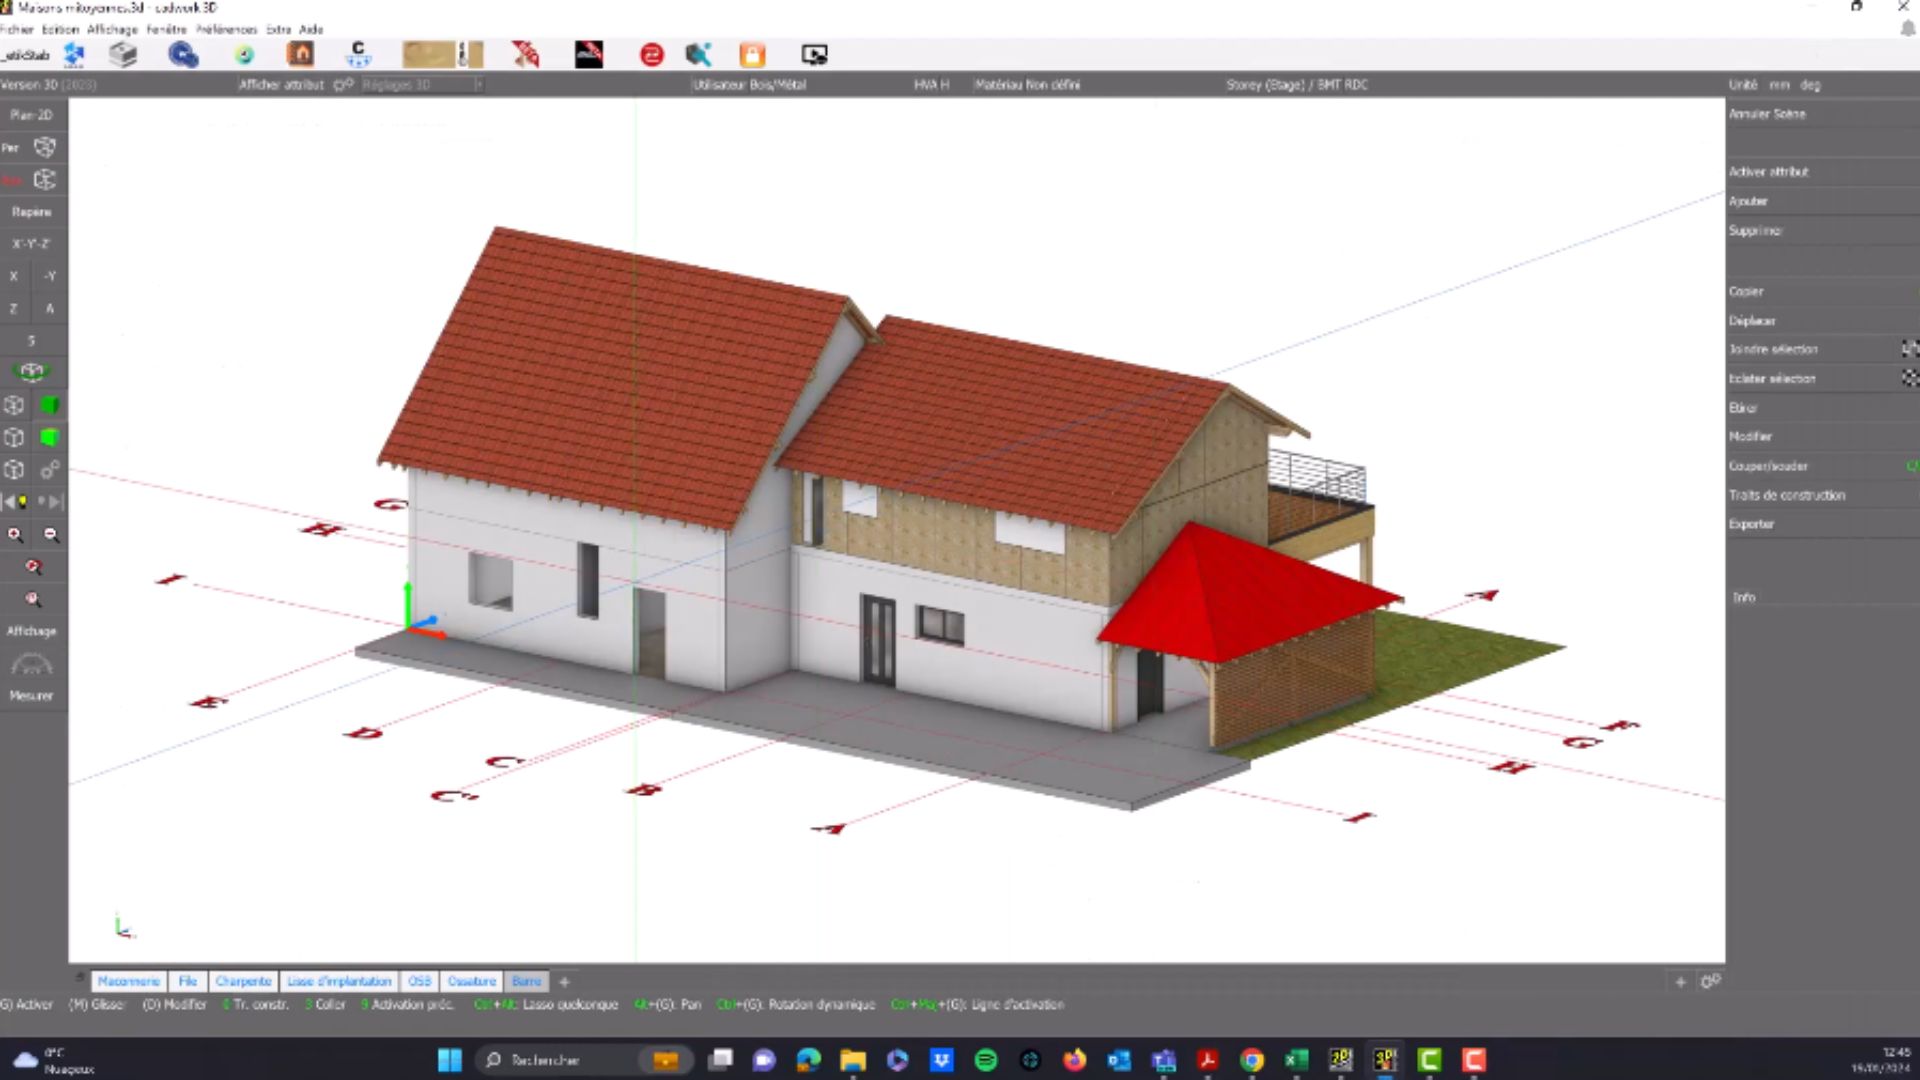Select the axonometric view cube icon
This screenshot has width=1920, height=1080.
coord(45,180)
